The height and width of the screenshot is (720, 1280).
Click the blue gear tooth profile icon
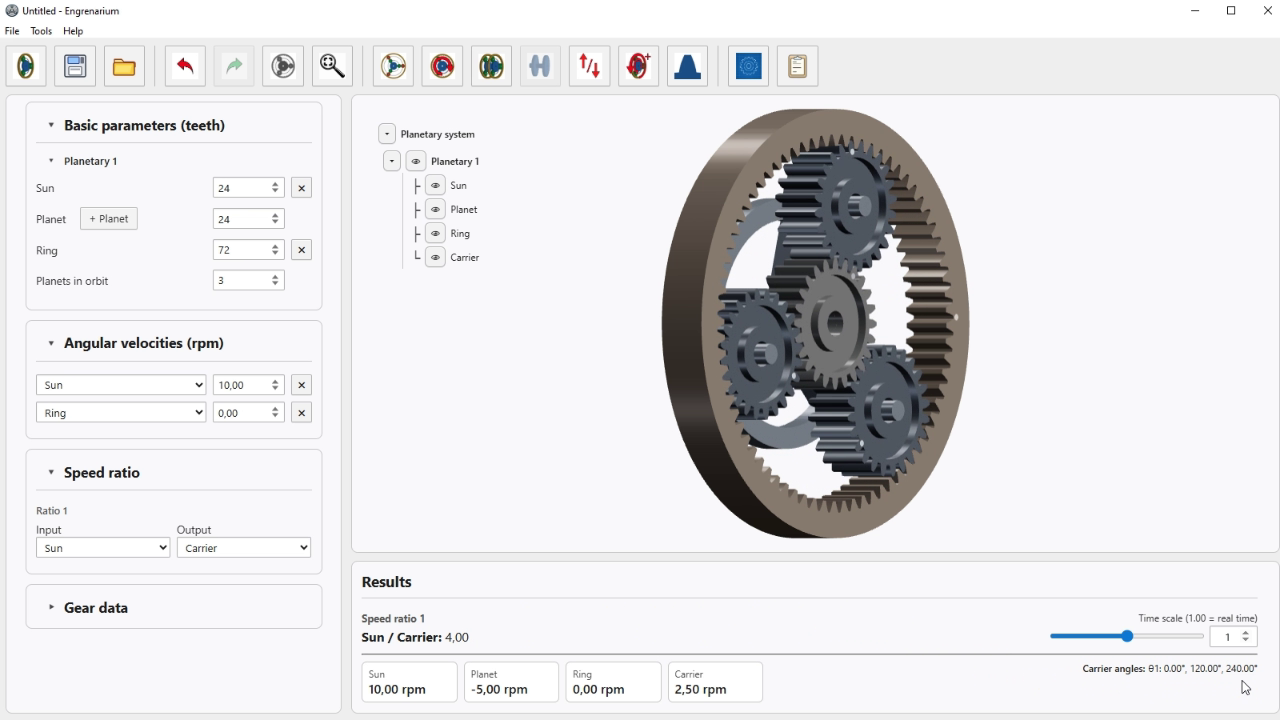click(687, 66)
